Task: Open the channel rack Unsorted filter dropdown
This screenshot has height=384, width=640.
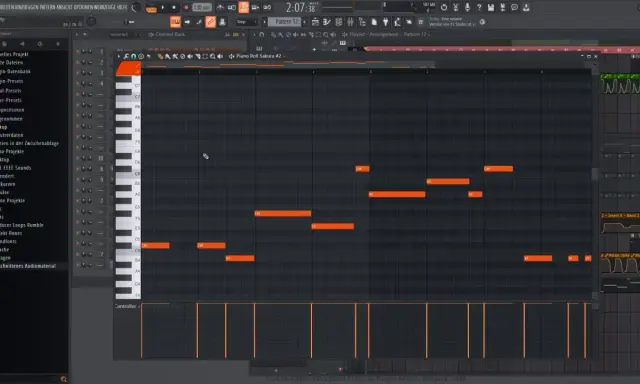Action: pos(123,35)
